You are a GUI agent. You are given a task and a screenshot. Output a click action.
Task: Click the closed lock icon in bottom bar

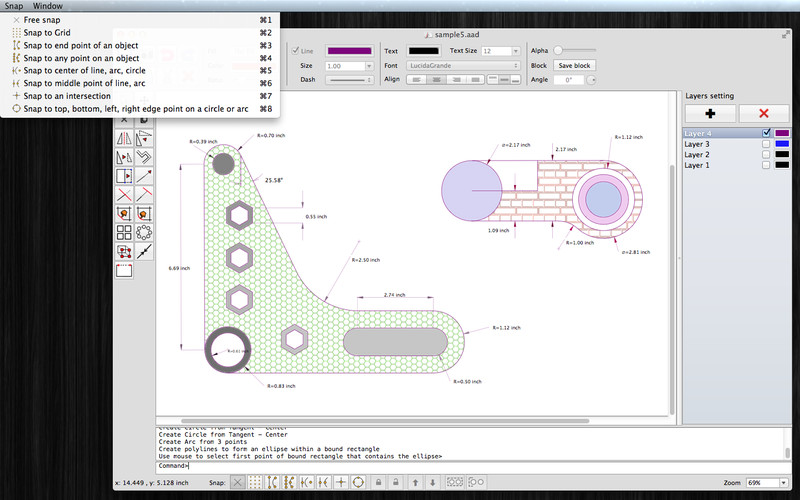point(378,482)
